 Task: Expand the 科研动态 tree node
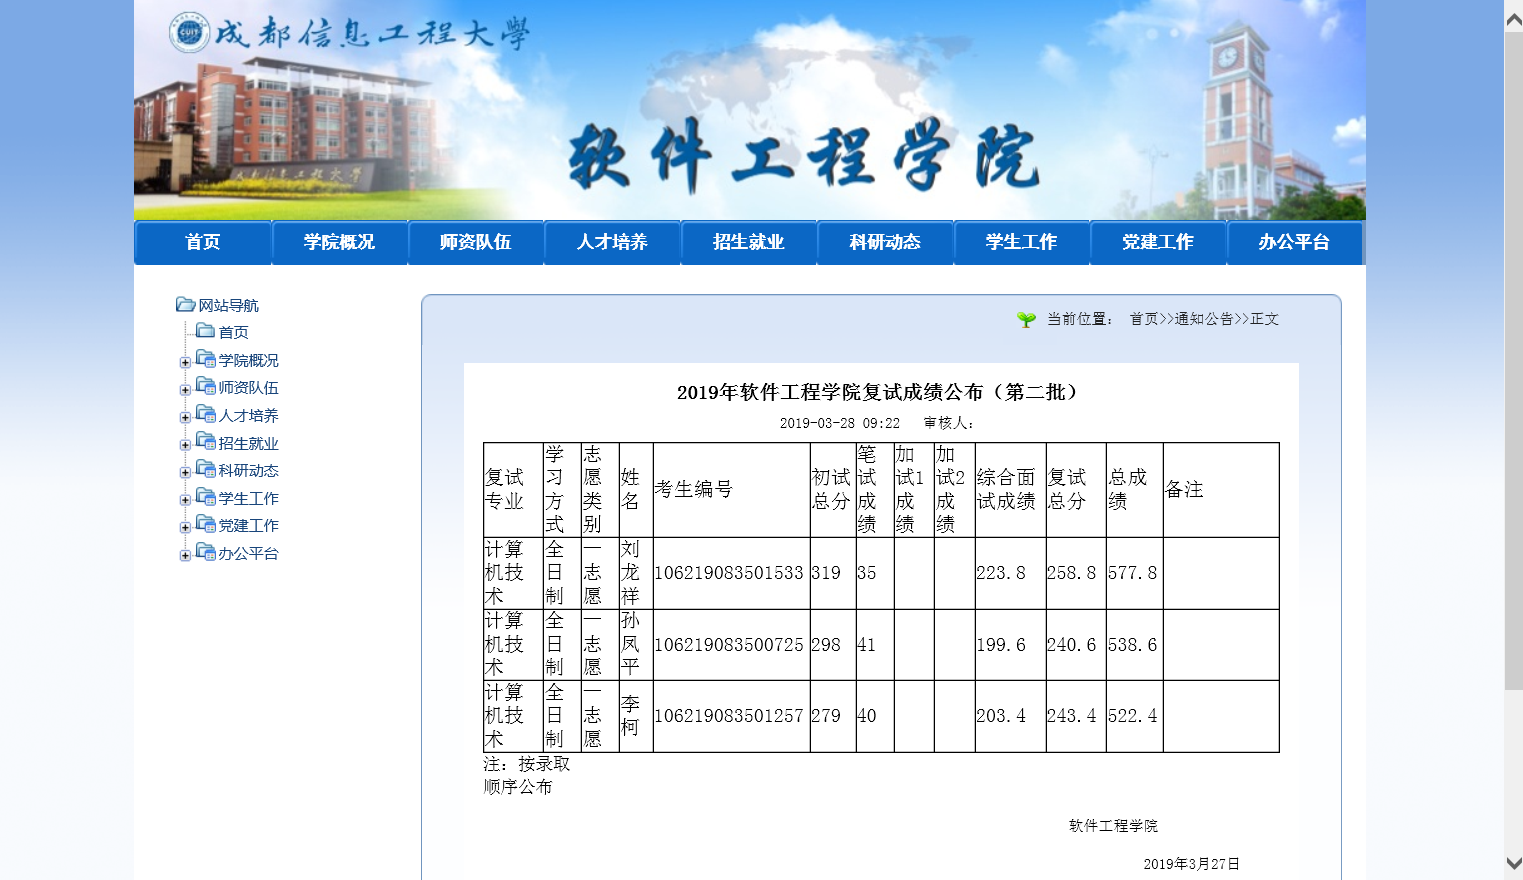(x=185, y=472)
